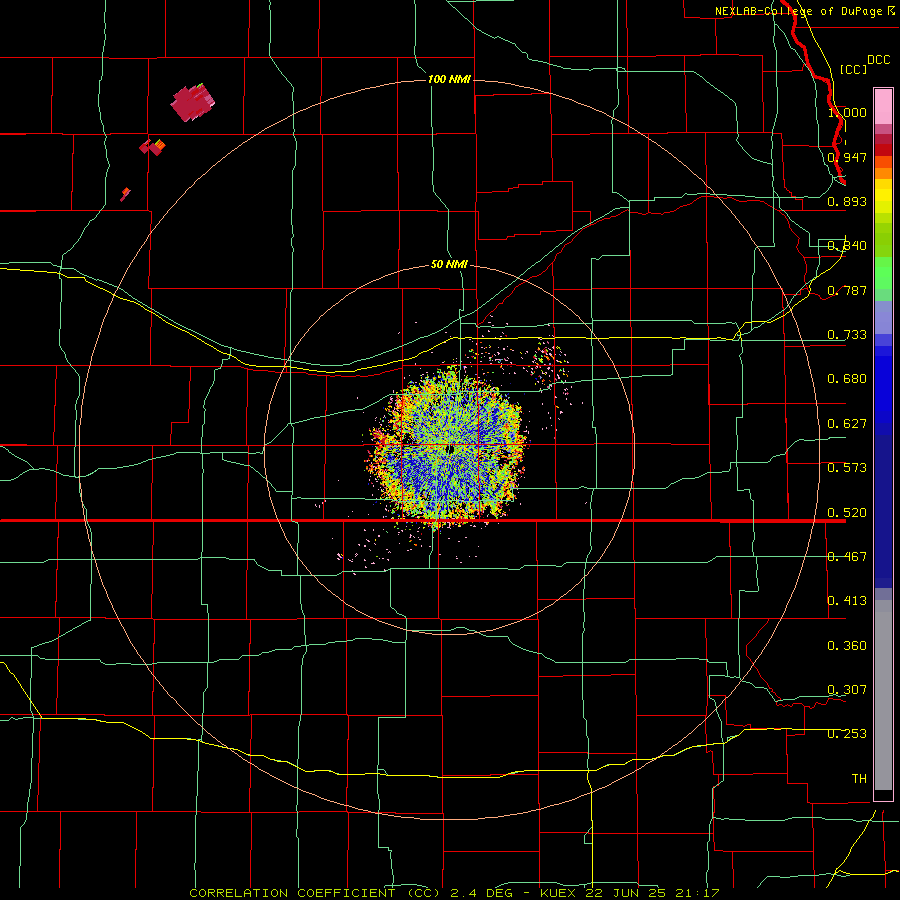Click the 100 NMI range ring label
This screenshot has height=900, width=900.
pos(449,79)
